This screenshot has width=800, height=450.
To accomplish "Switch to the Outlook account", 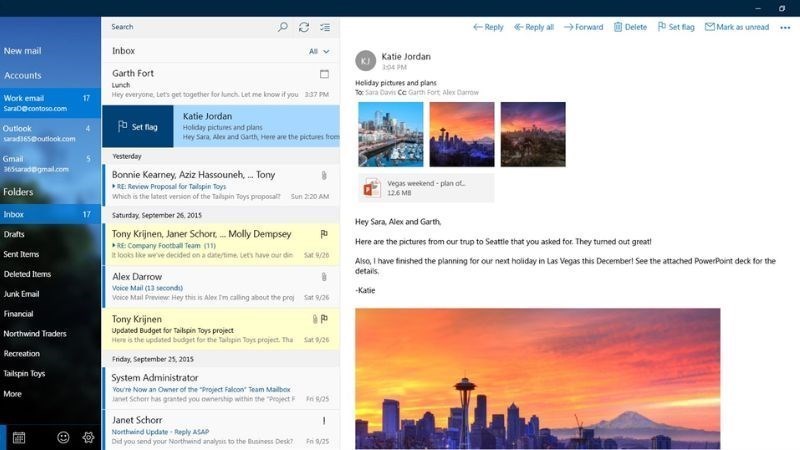I will (51, 133).
